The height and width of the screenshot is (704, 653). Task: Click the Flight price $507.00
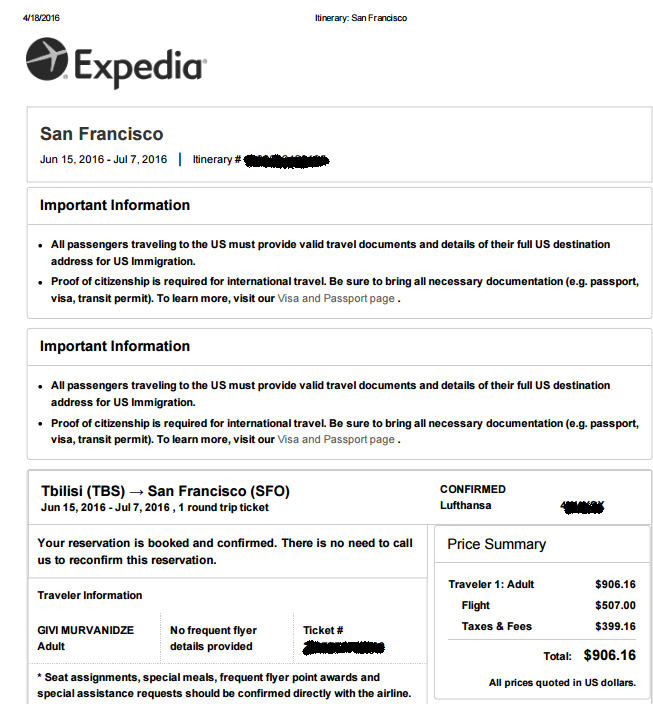(x=614, y=605)
